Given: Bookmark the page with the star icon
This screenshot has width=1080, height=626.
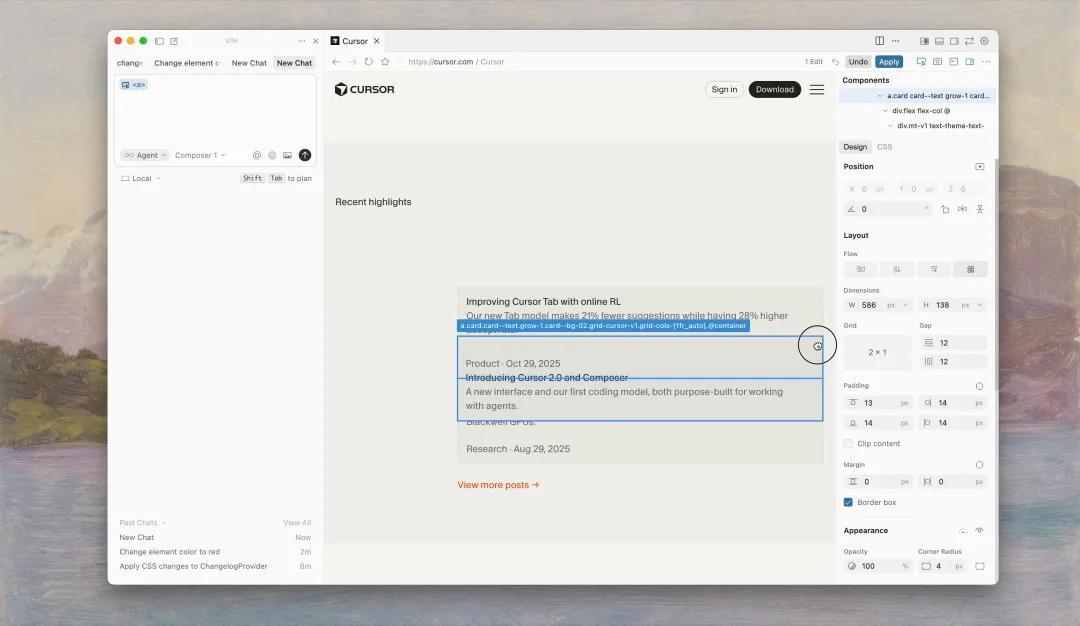Looking at the screenshot, I should coord(385,62).
